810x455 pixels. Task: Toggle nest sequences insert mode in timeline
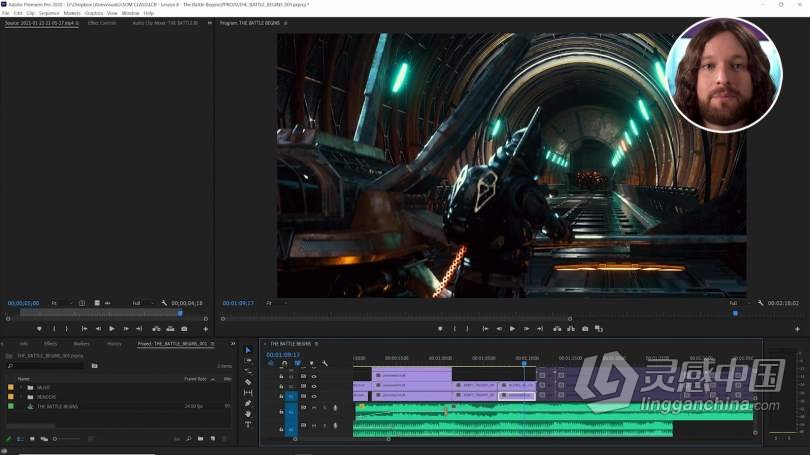271,364
